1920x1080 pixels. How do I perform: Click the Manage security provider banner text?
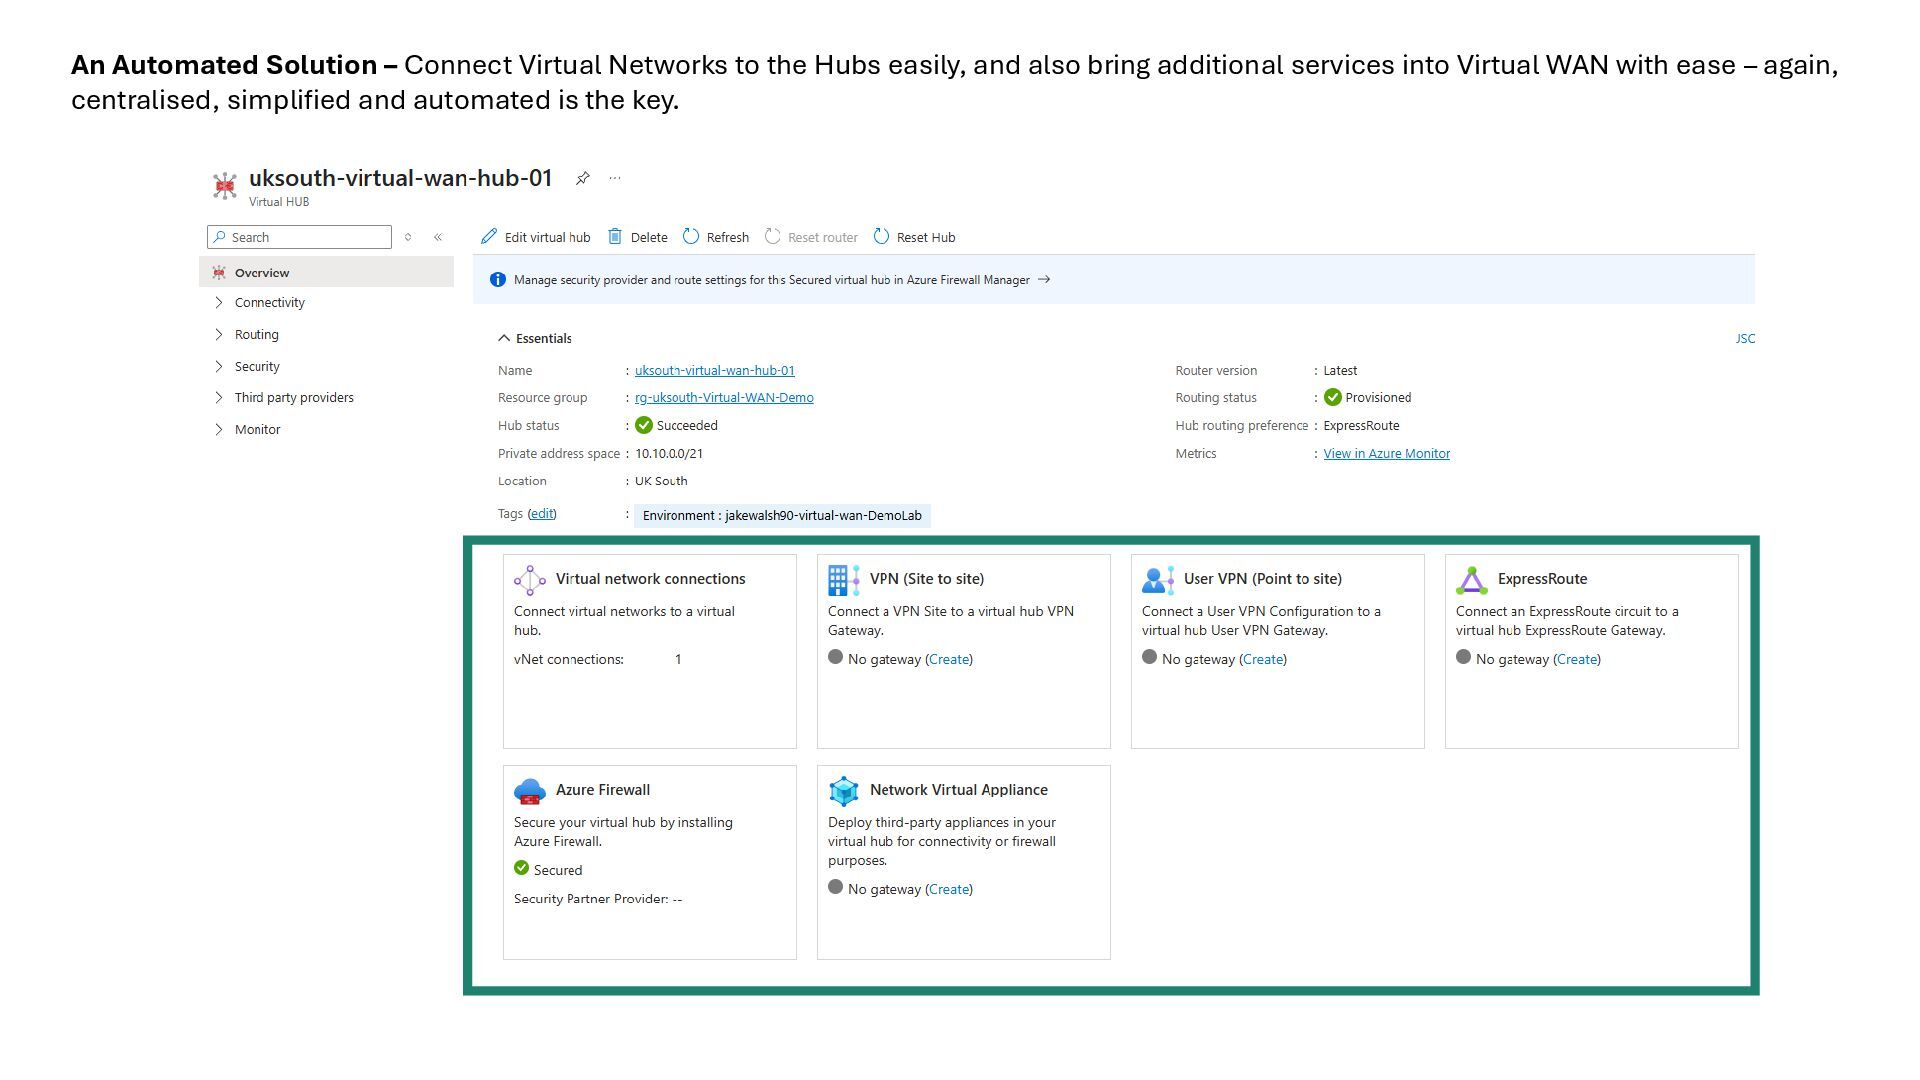tap(771, 280)
